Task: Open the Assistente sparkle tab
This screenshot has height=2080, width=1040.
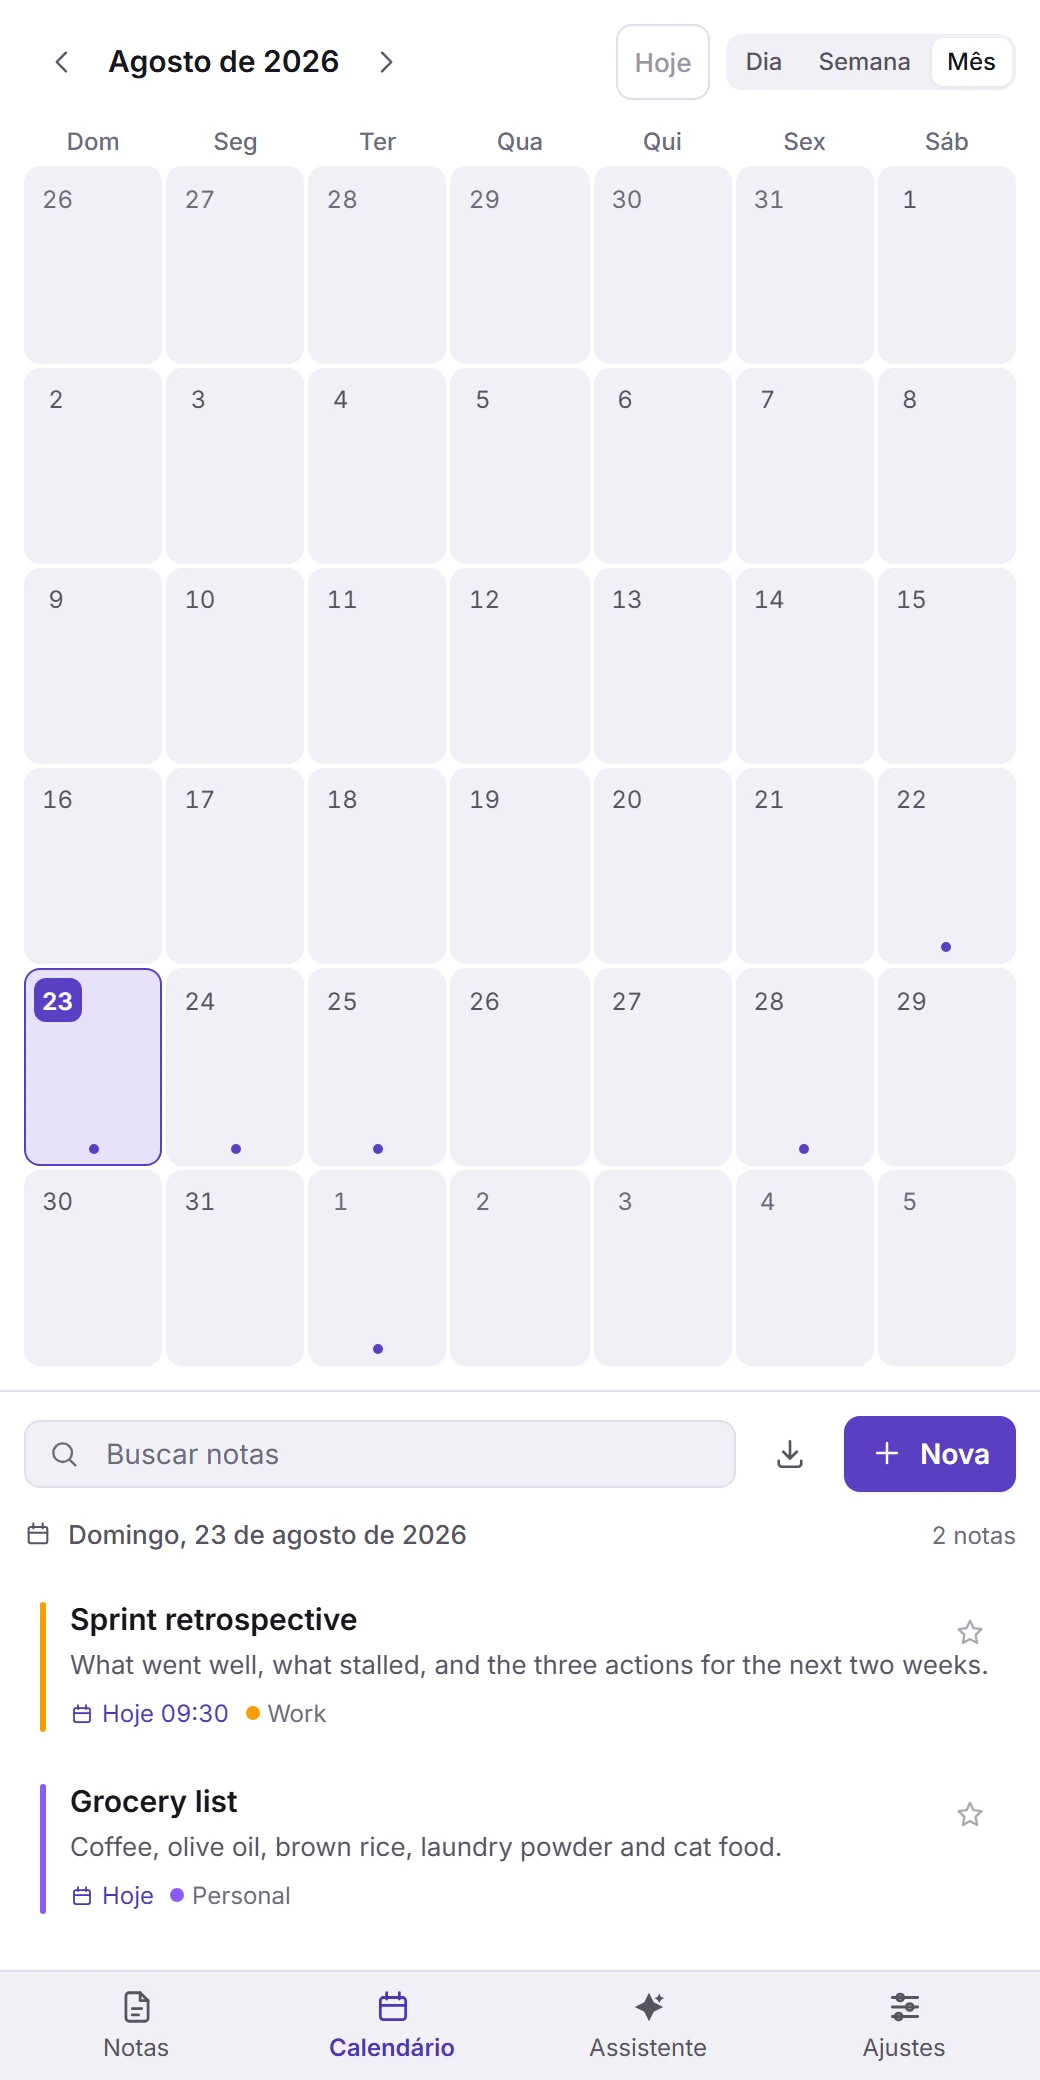Action: [648, 2026]
